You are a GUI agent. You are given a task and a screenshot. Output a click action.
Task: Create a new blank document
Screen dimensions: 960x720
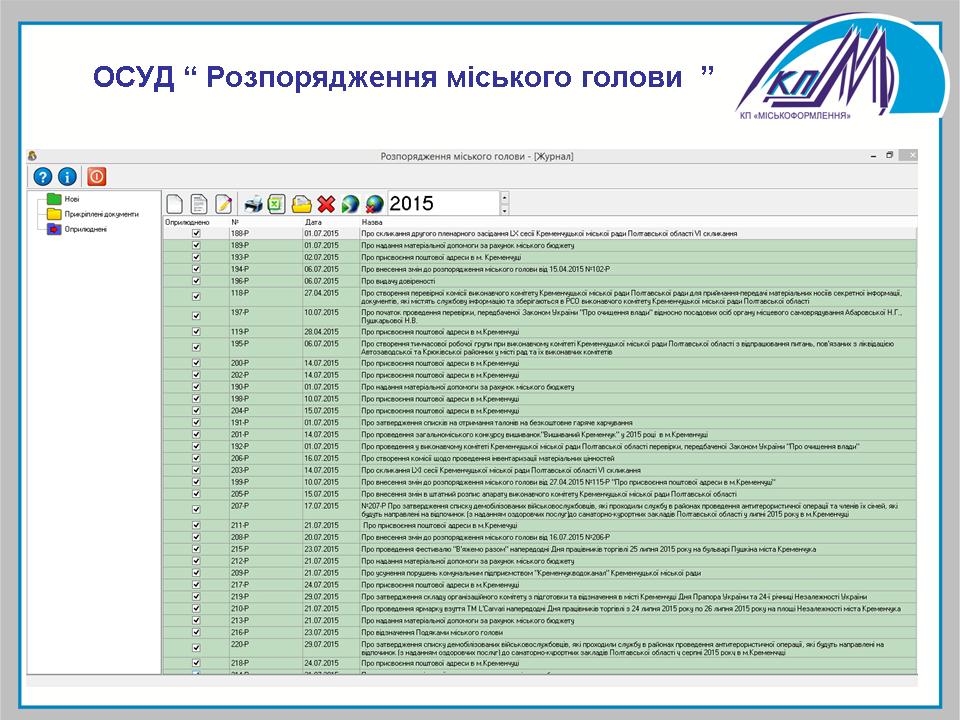click(175, 203)
